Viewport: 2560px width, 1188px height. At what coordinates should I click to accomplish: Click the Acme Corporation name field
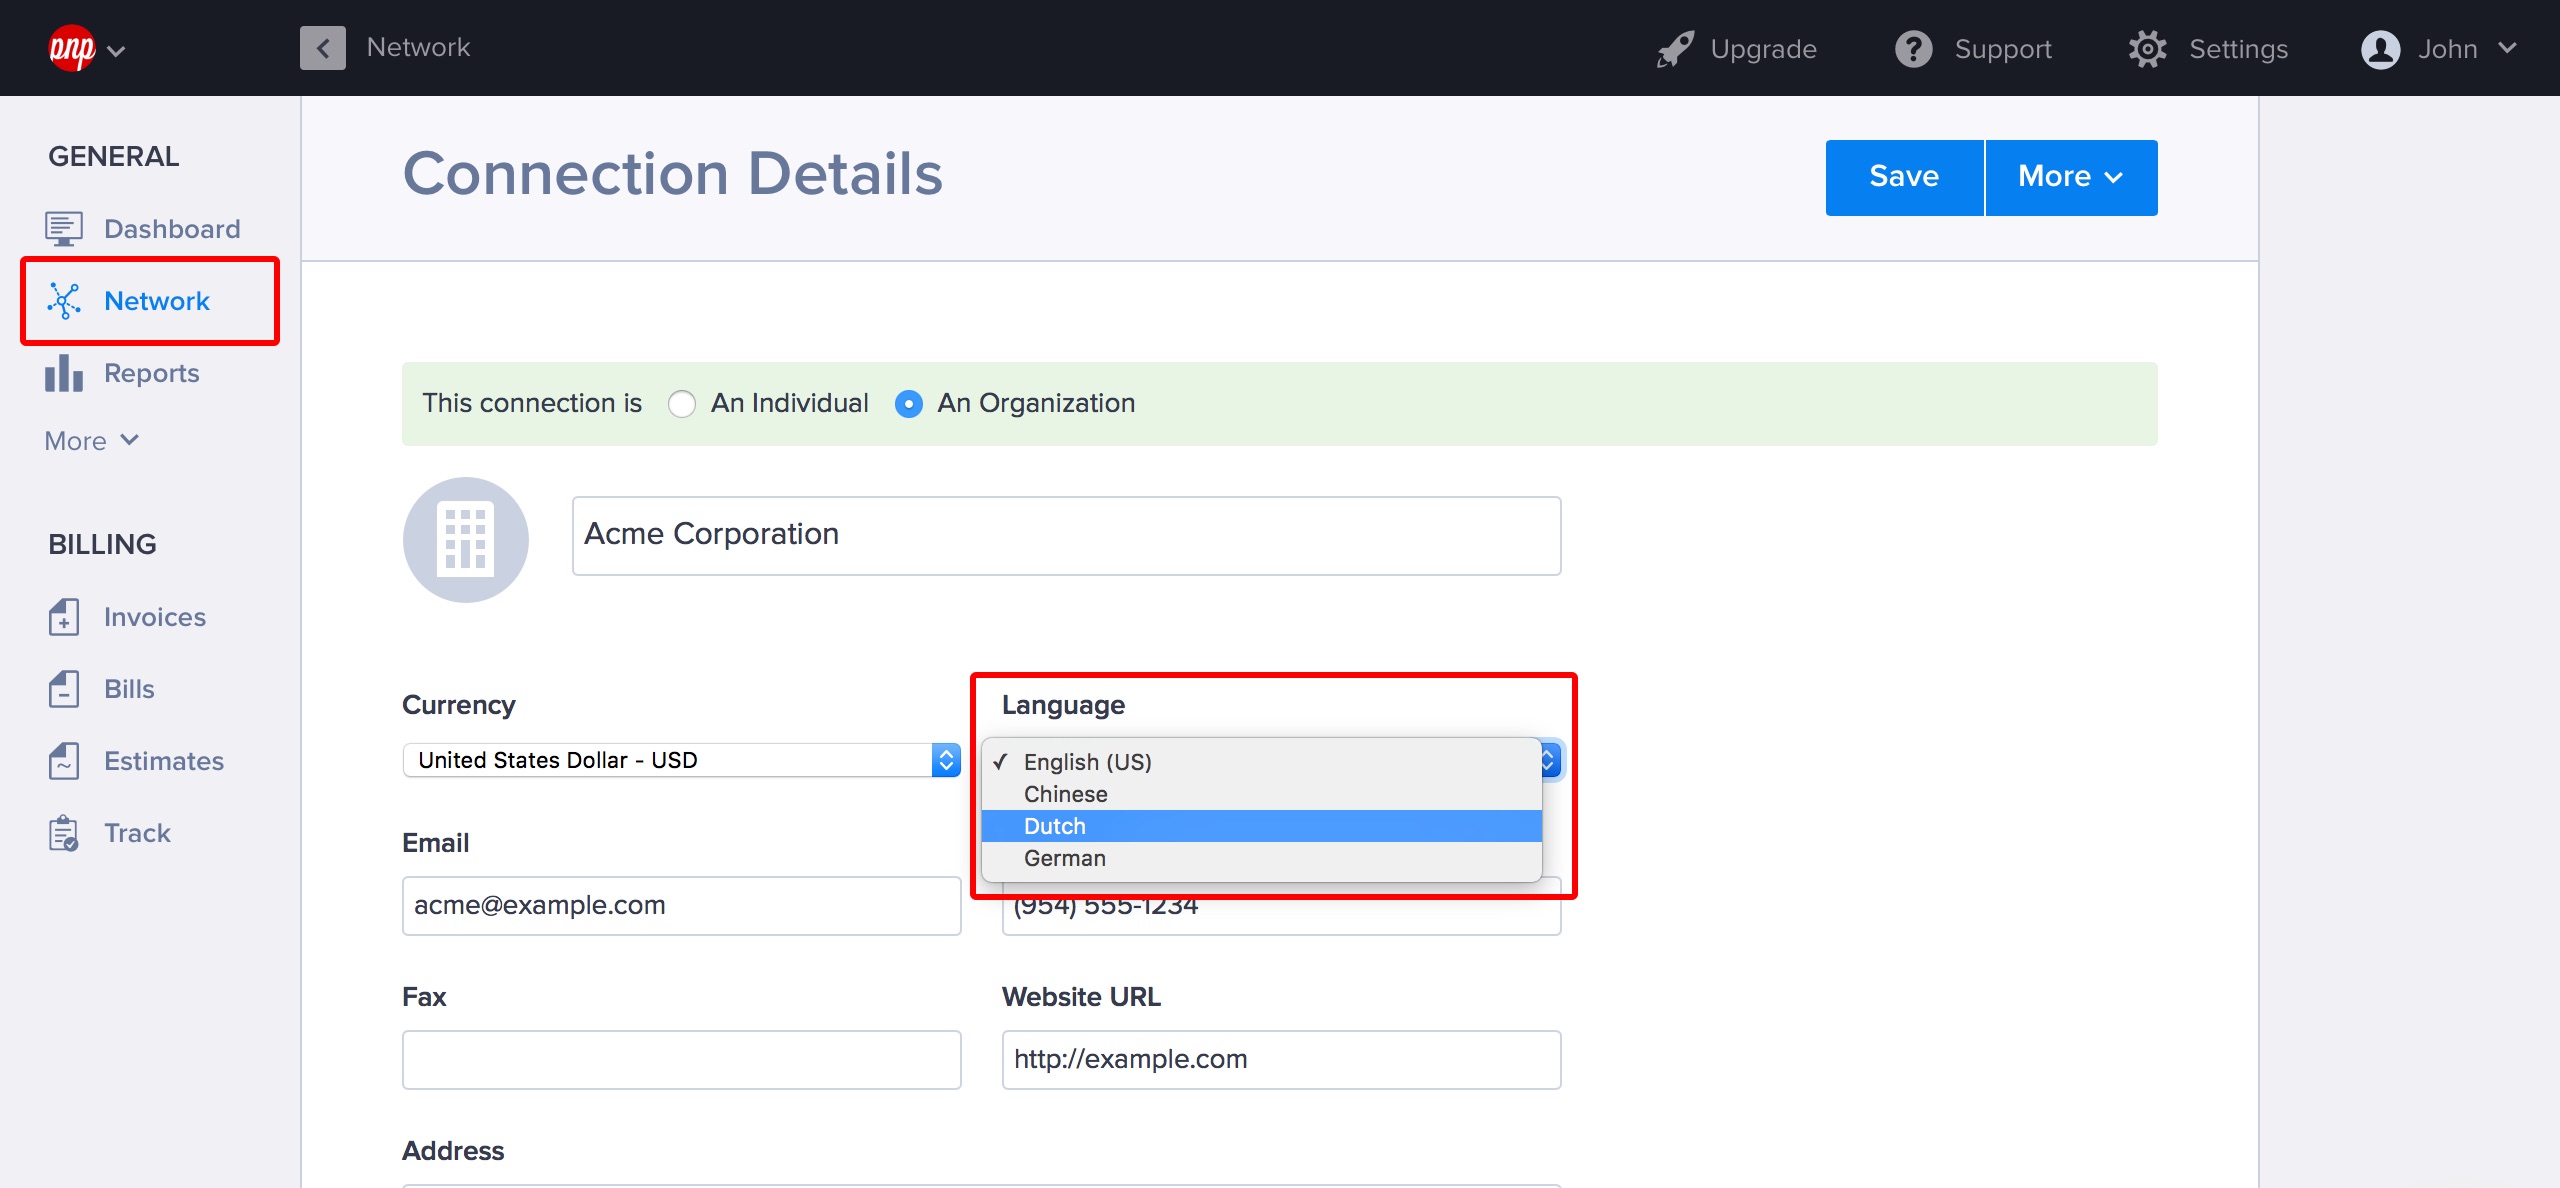(1066, 535)
